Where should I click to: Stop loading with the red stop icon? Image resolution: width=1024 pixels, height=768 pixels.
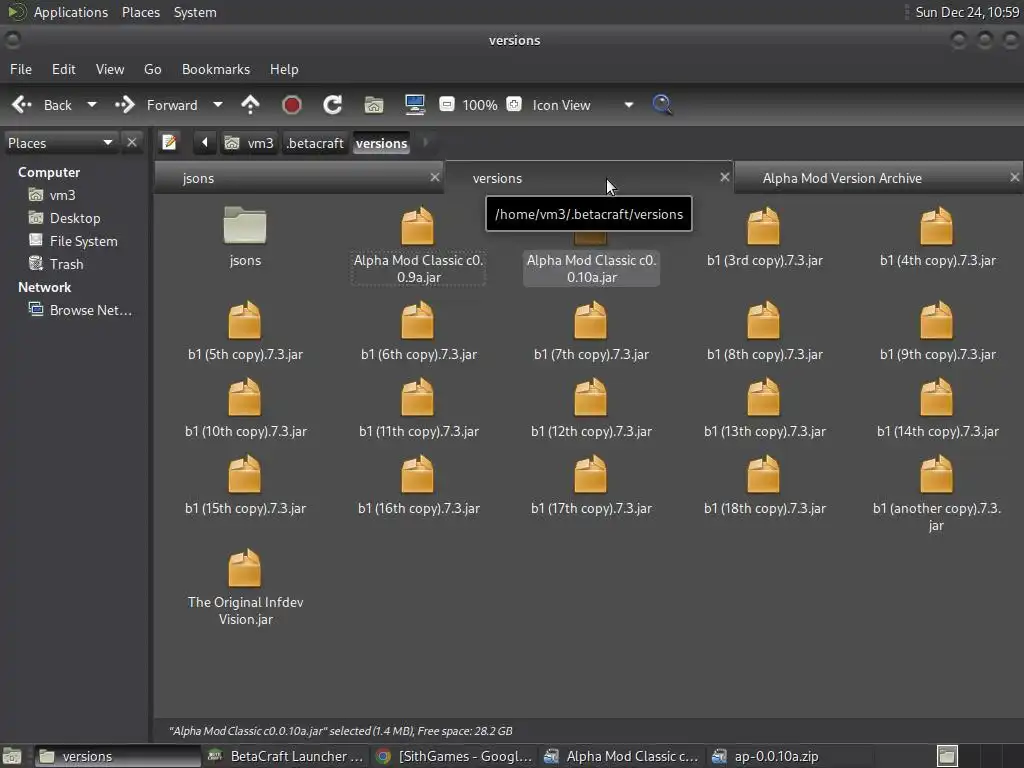[x=291, y=104]
